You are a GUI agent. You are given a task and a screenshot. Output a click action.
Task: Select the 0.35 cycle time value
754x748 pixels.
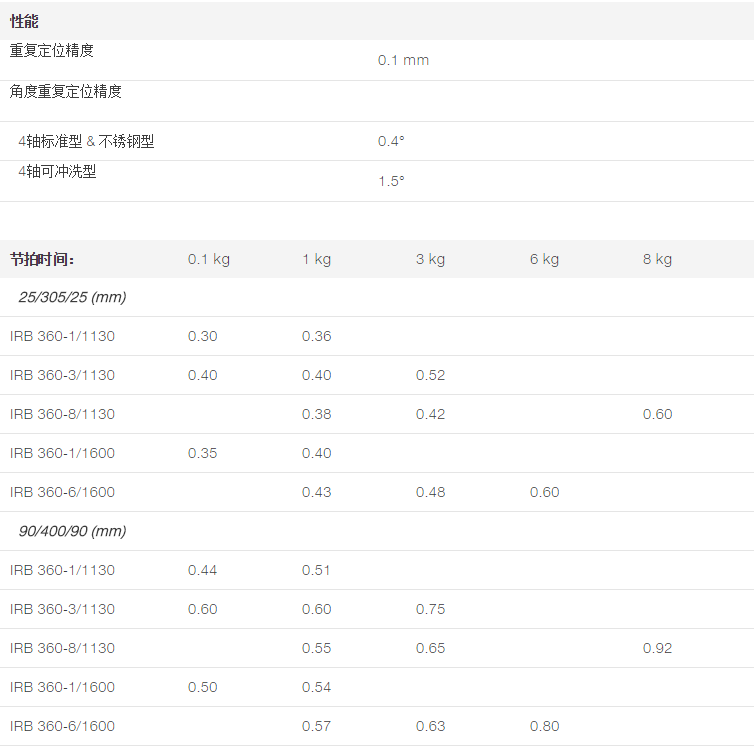[x=202, y=453]
